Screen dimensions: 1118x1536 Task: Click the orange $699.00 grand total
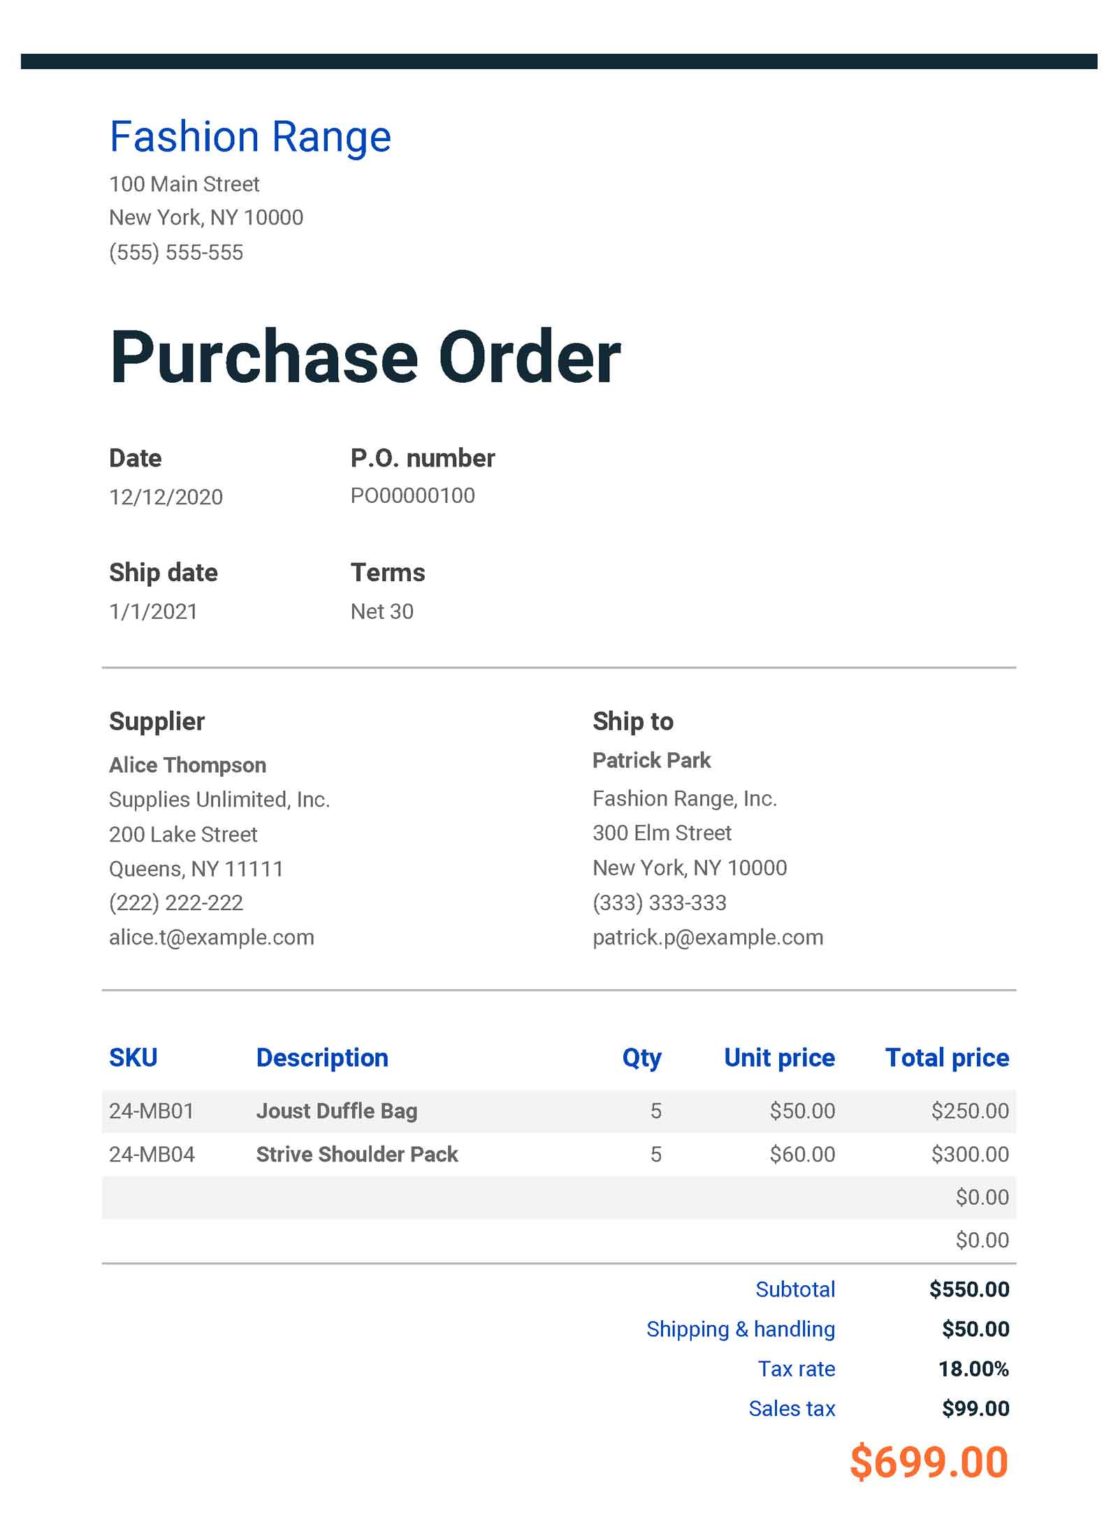coord(928,1462)
